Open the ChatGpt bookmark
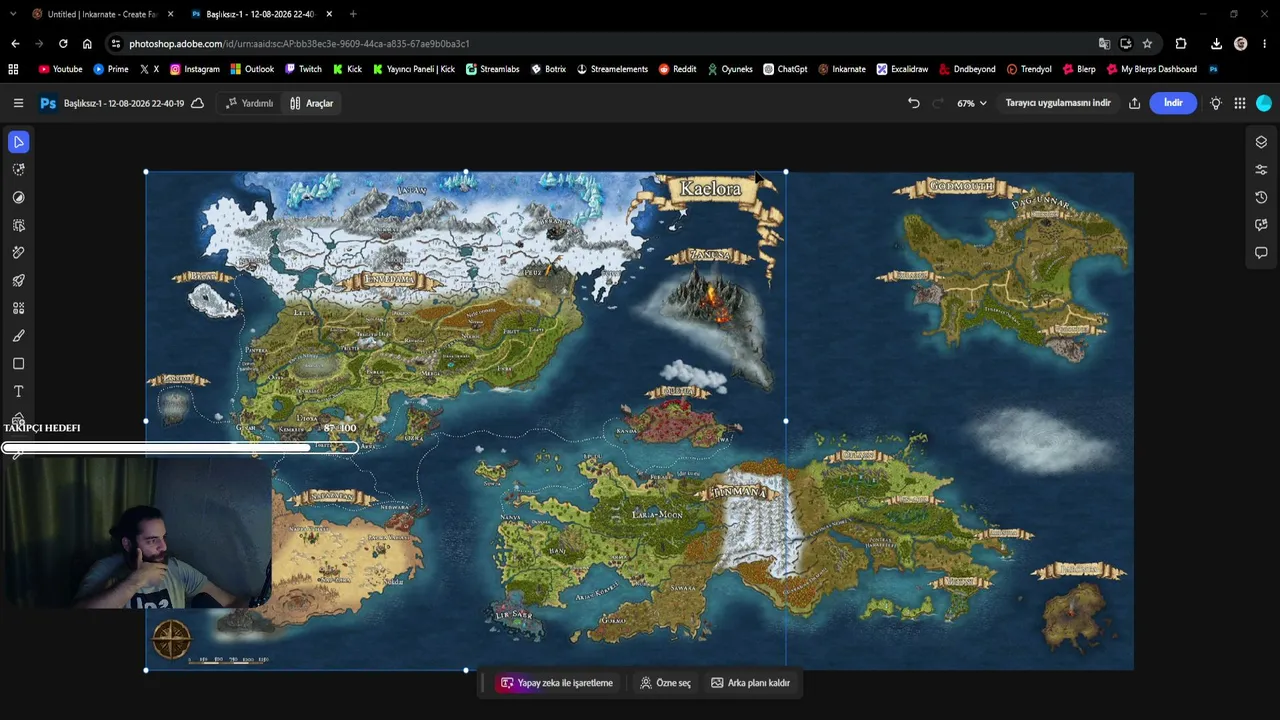The width and height of the screenshot is (1280, 720). pos(785,69)
